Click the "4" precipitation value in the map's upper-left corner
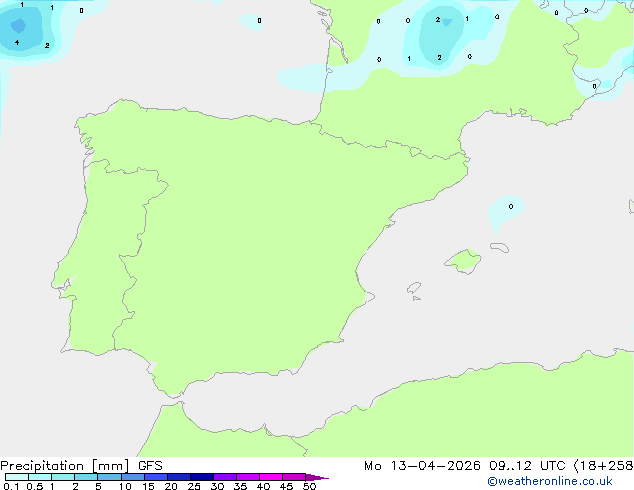The height and width of the screenshot is (490, 634). click(17, 42)
